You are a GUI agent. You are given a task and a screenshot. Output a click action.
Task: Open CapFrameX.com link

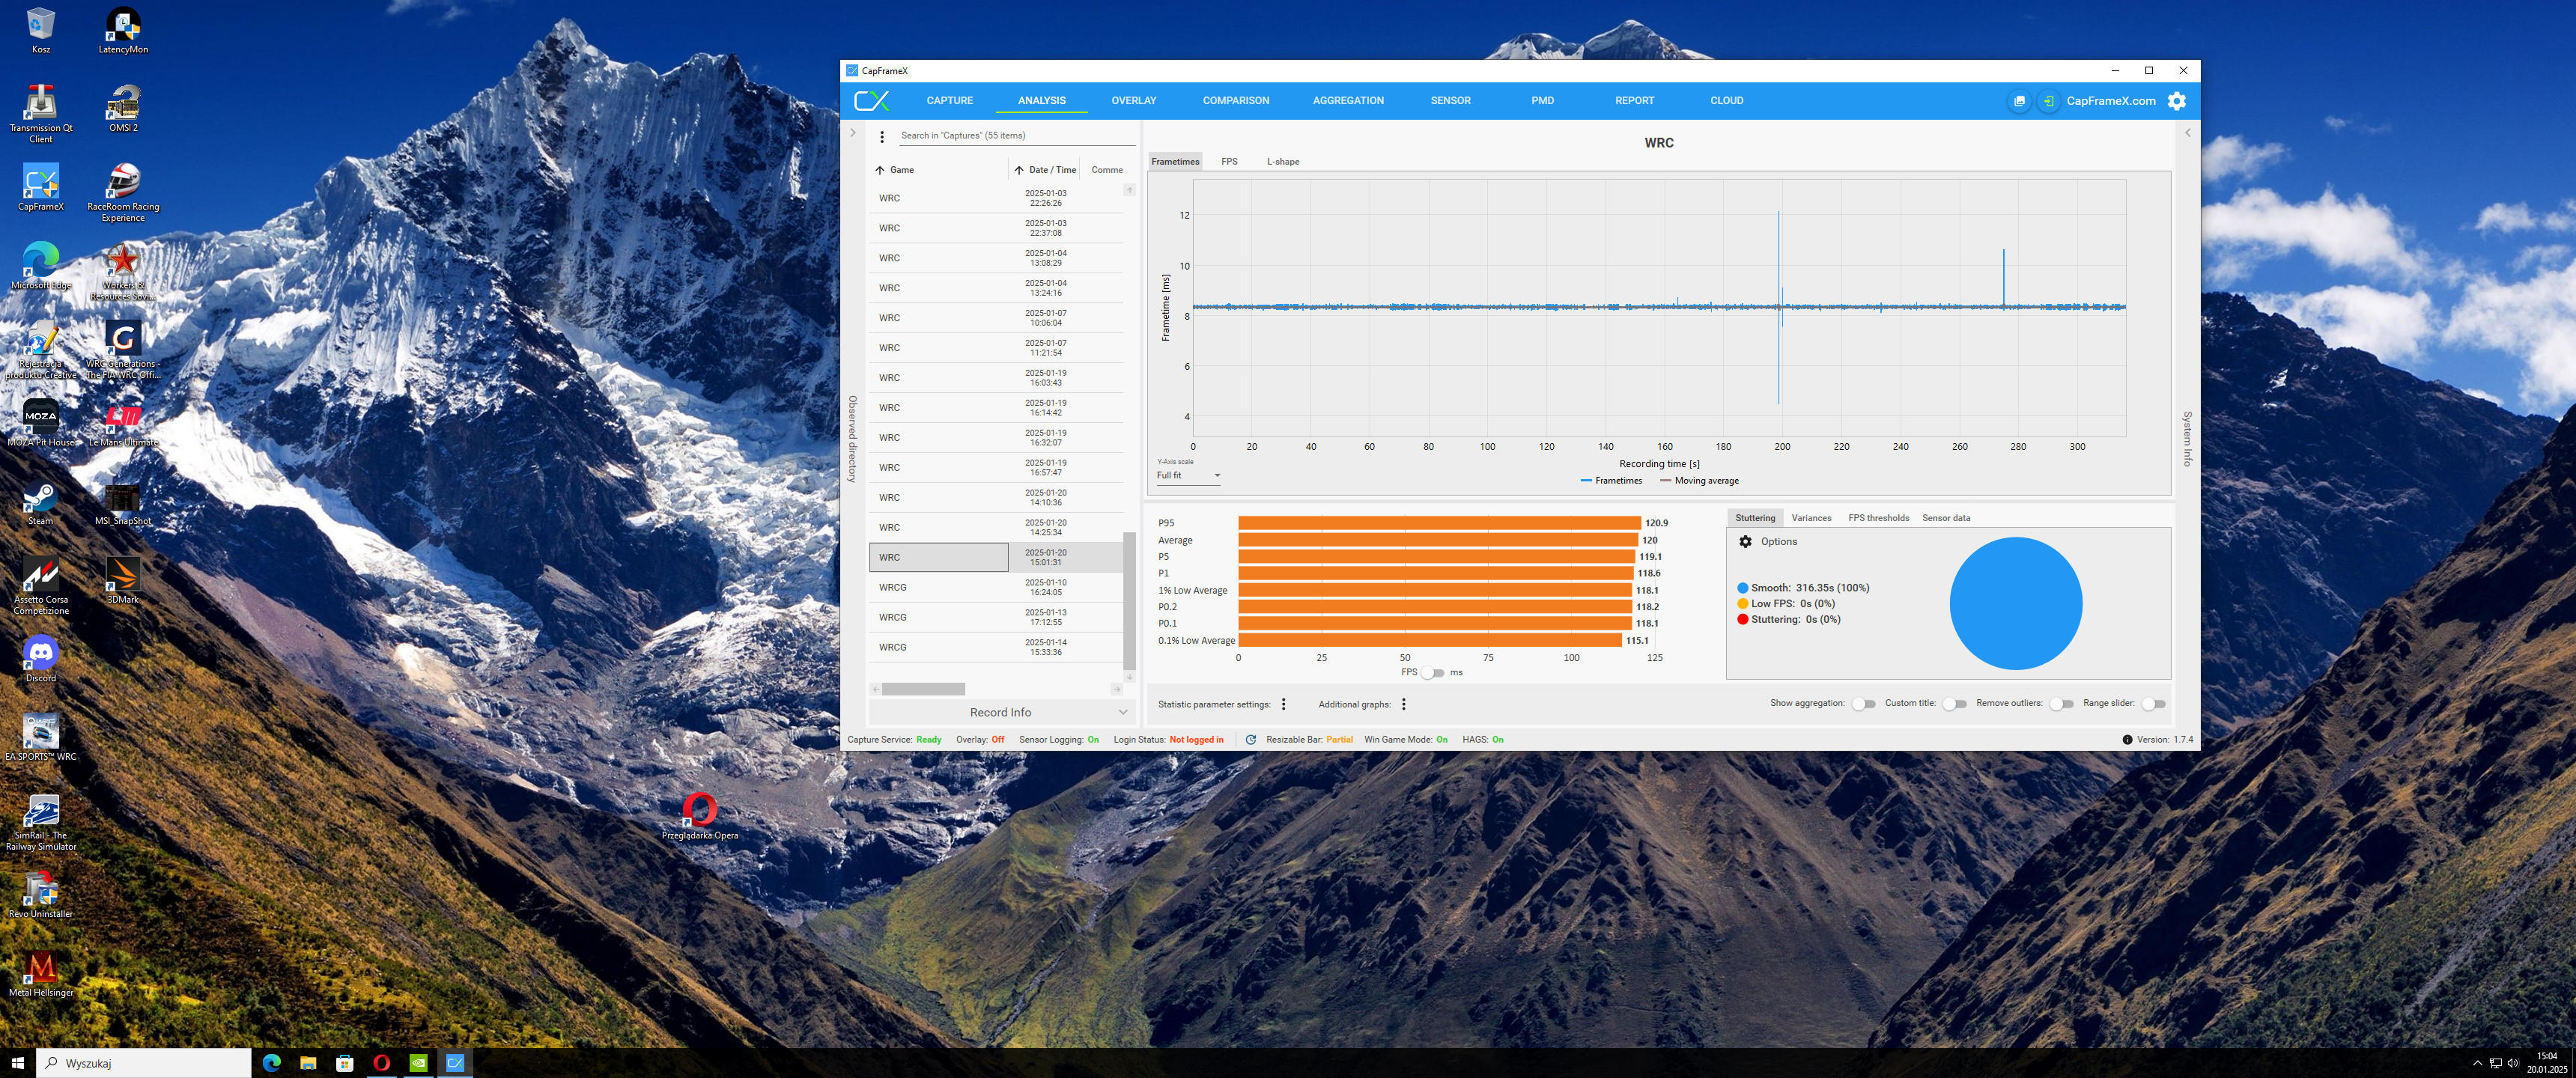point(2110,101)
